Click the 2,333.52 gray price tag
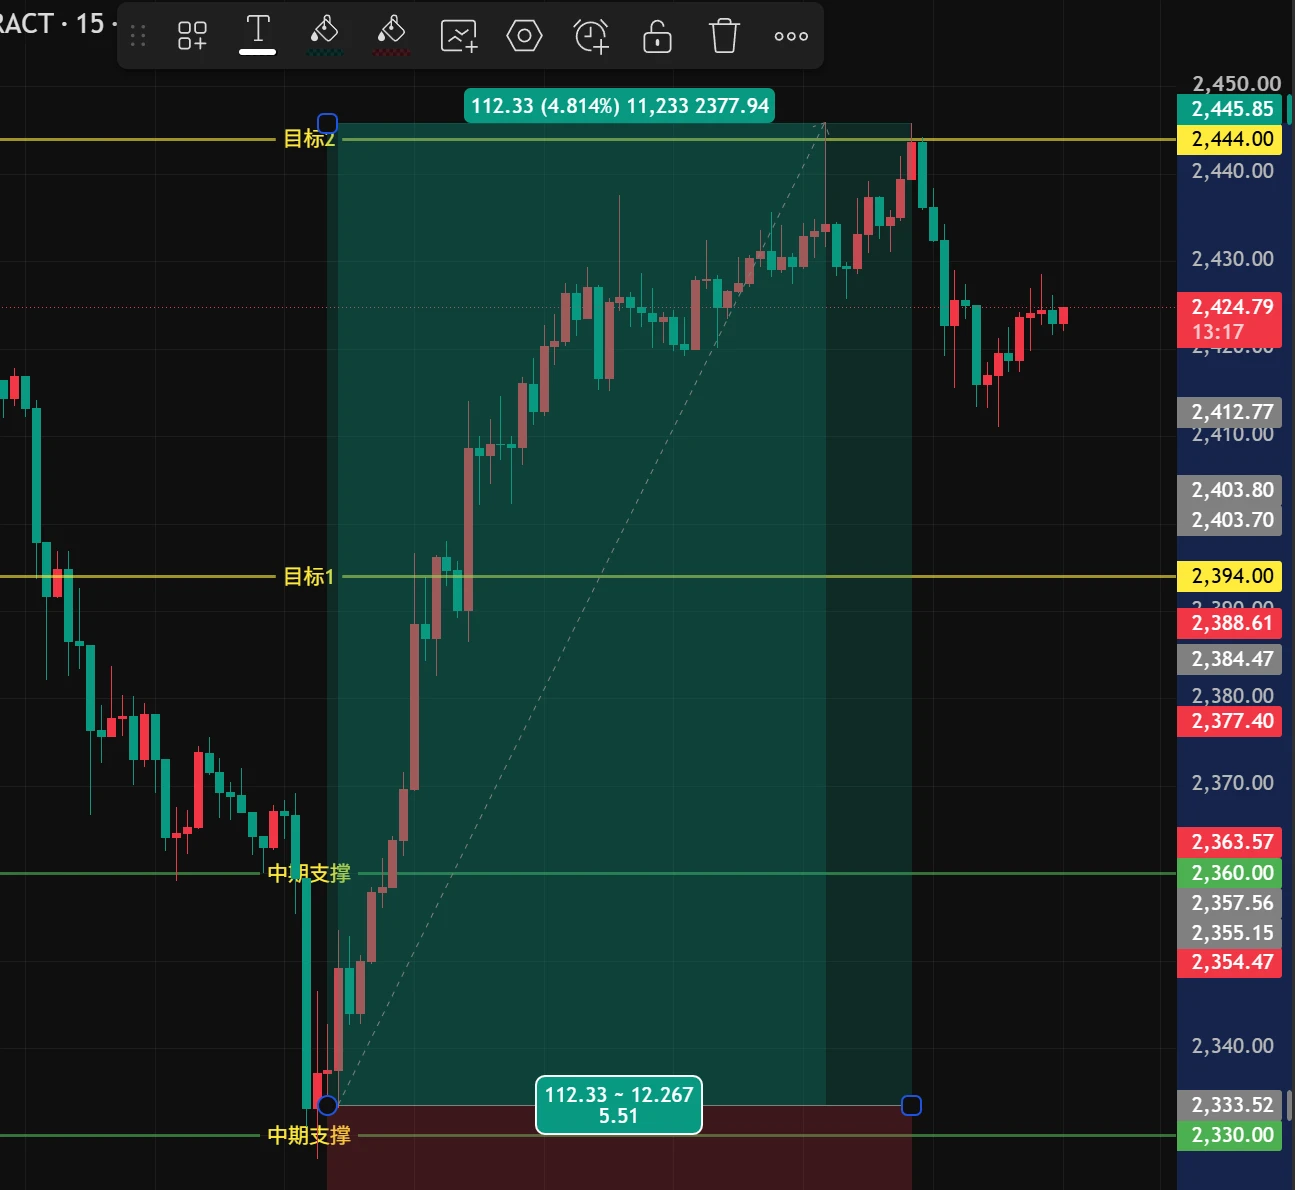This screenshot has height=1190, width=1295. pyautogui.click(x=1230, y=1105)
